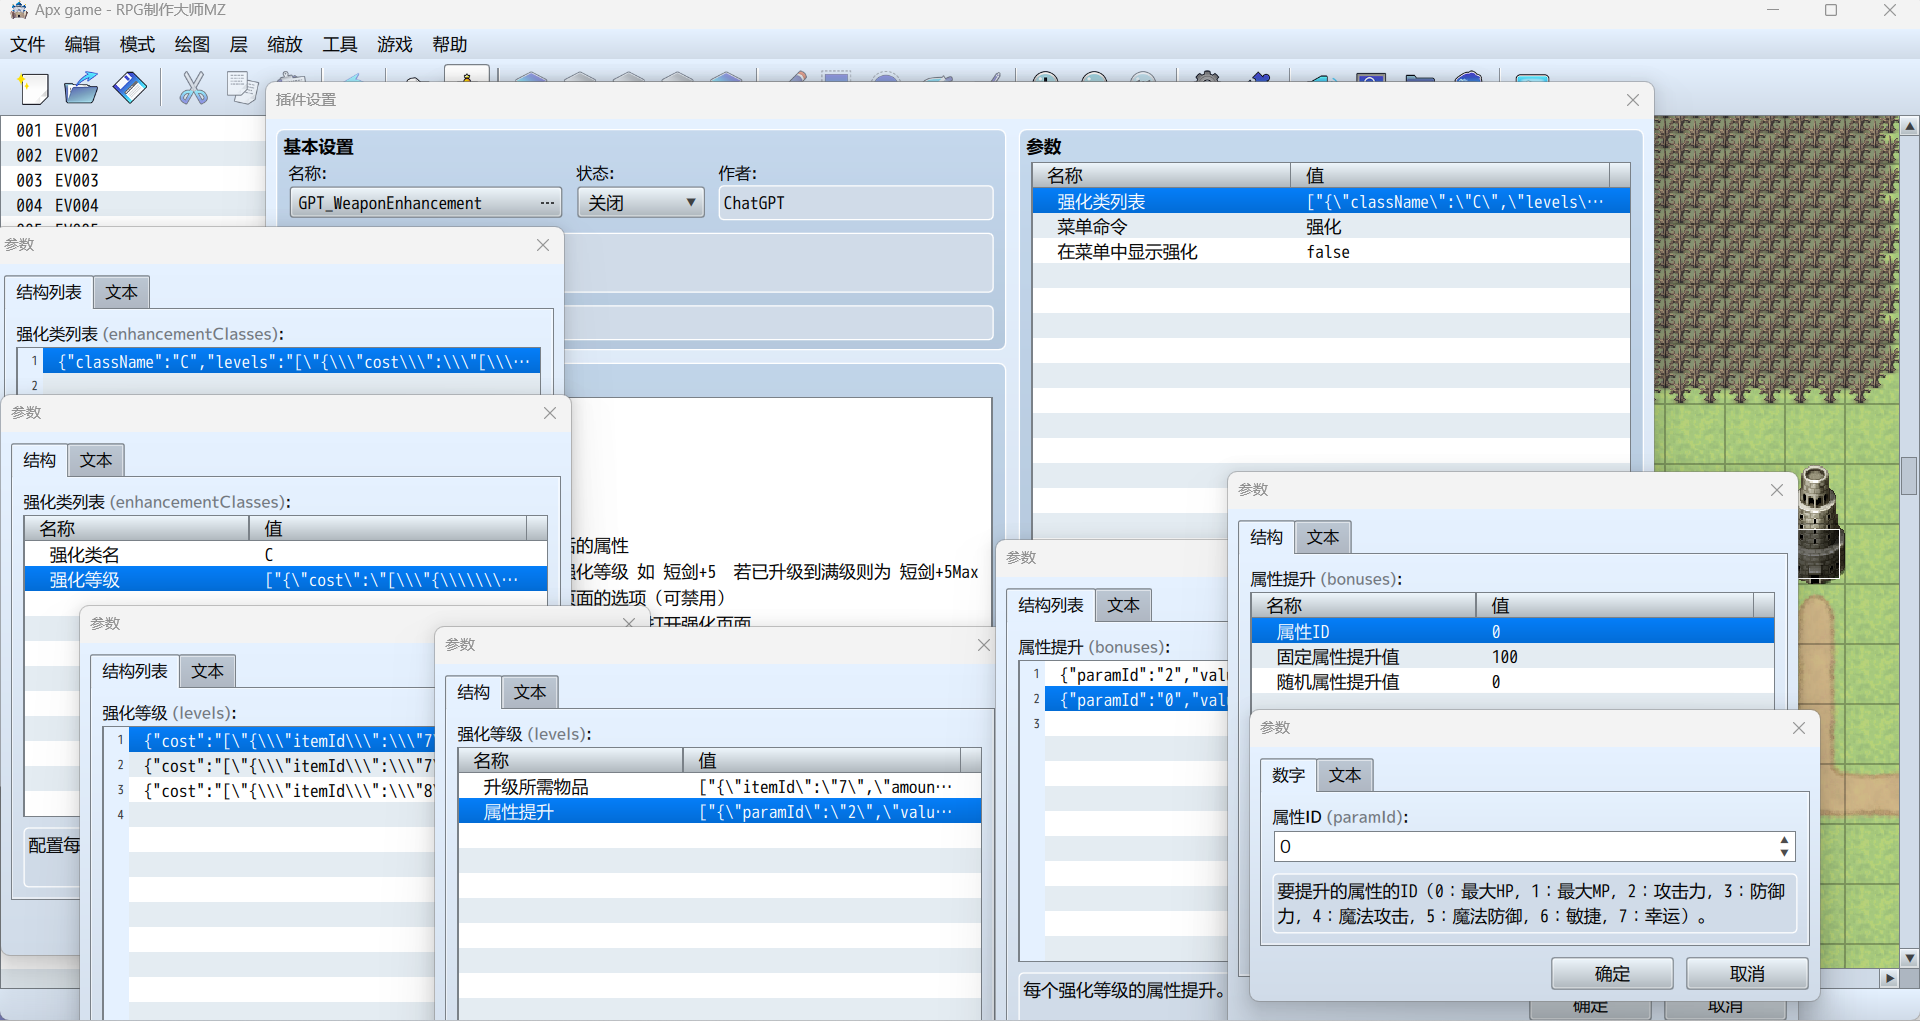1920x1021 pixels.
Task: Click the map horizontal scrollbar right arrow
Action: (1889, 978)
